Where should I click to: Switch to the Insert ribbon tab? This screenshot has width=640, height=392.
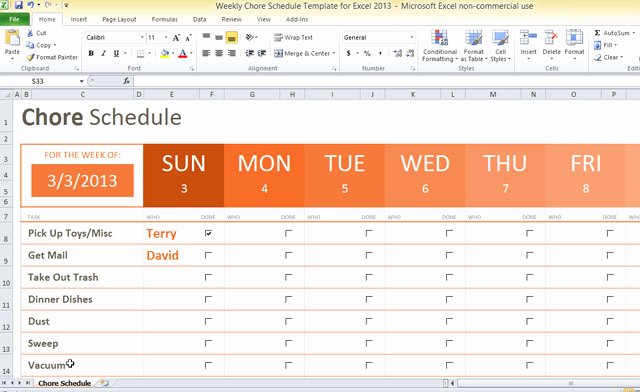click(x=79, y=19)
